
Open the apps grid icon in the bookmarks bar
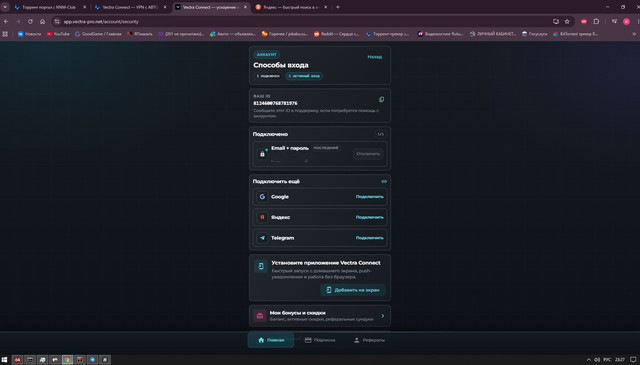[x=5, y=34]
